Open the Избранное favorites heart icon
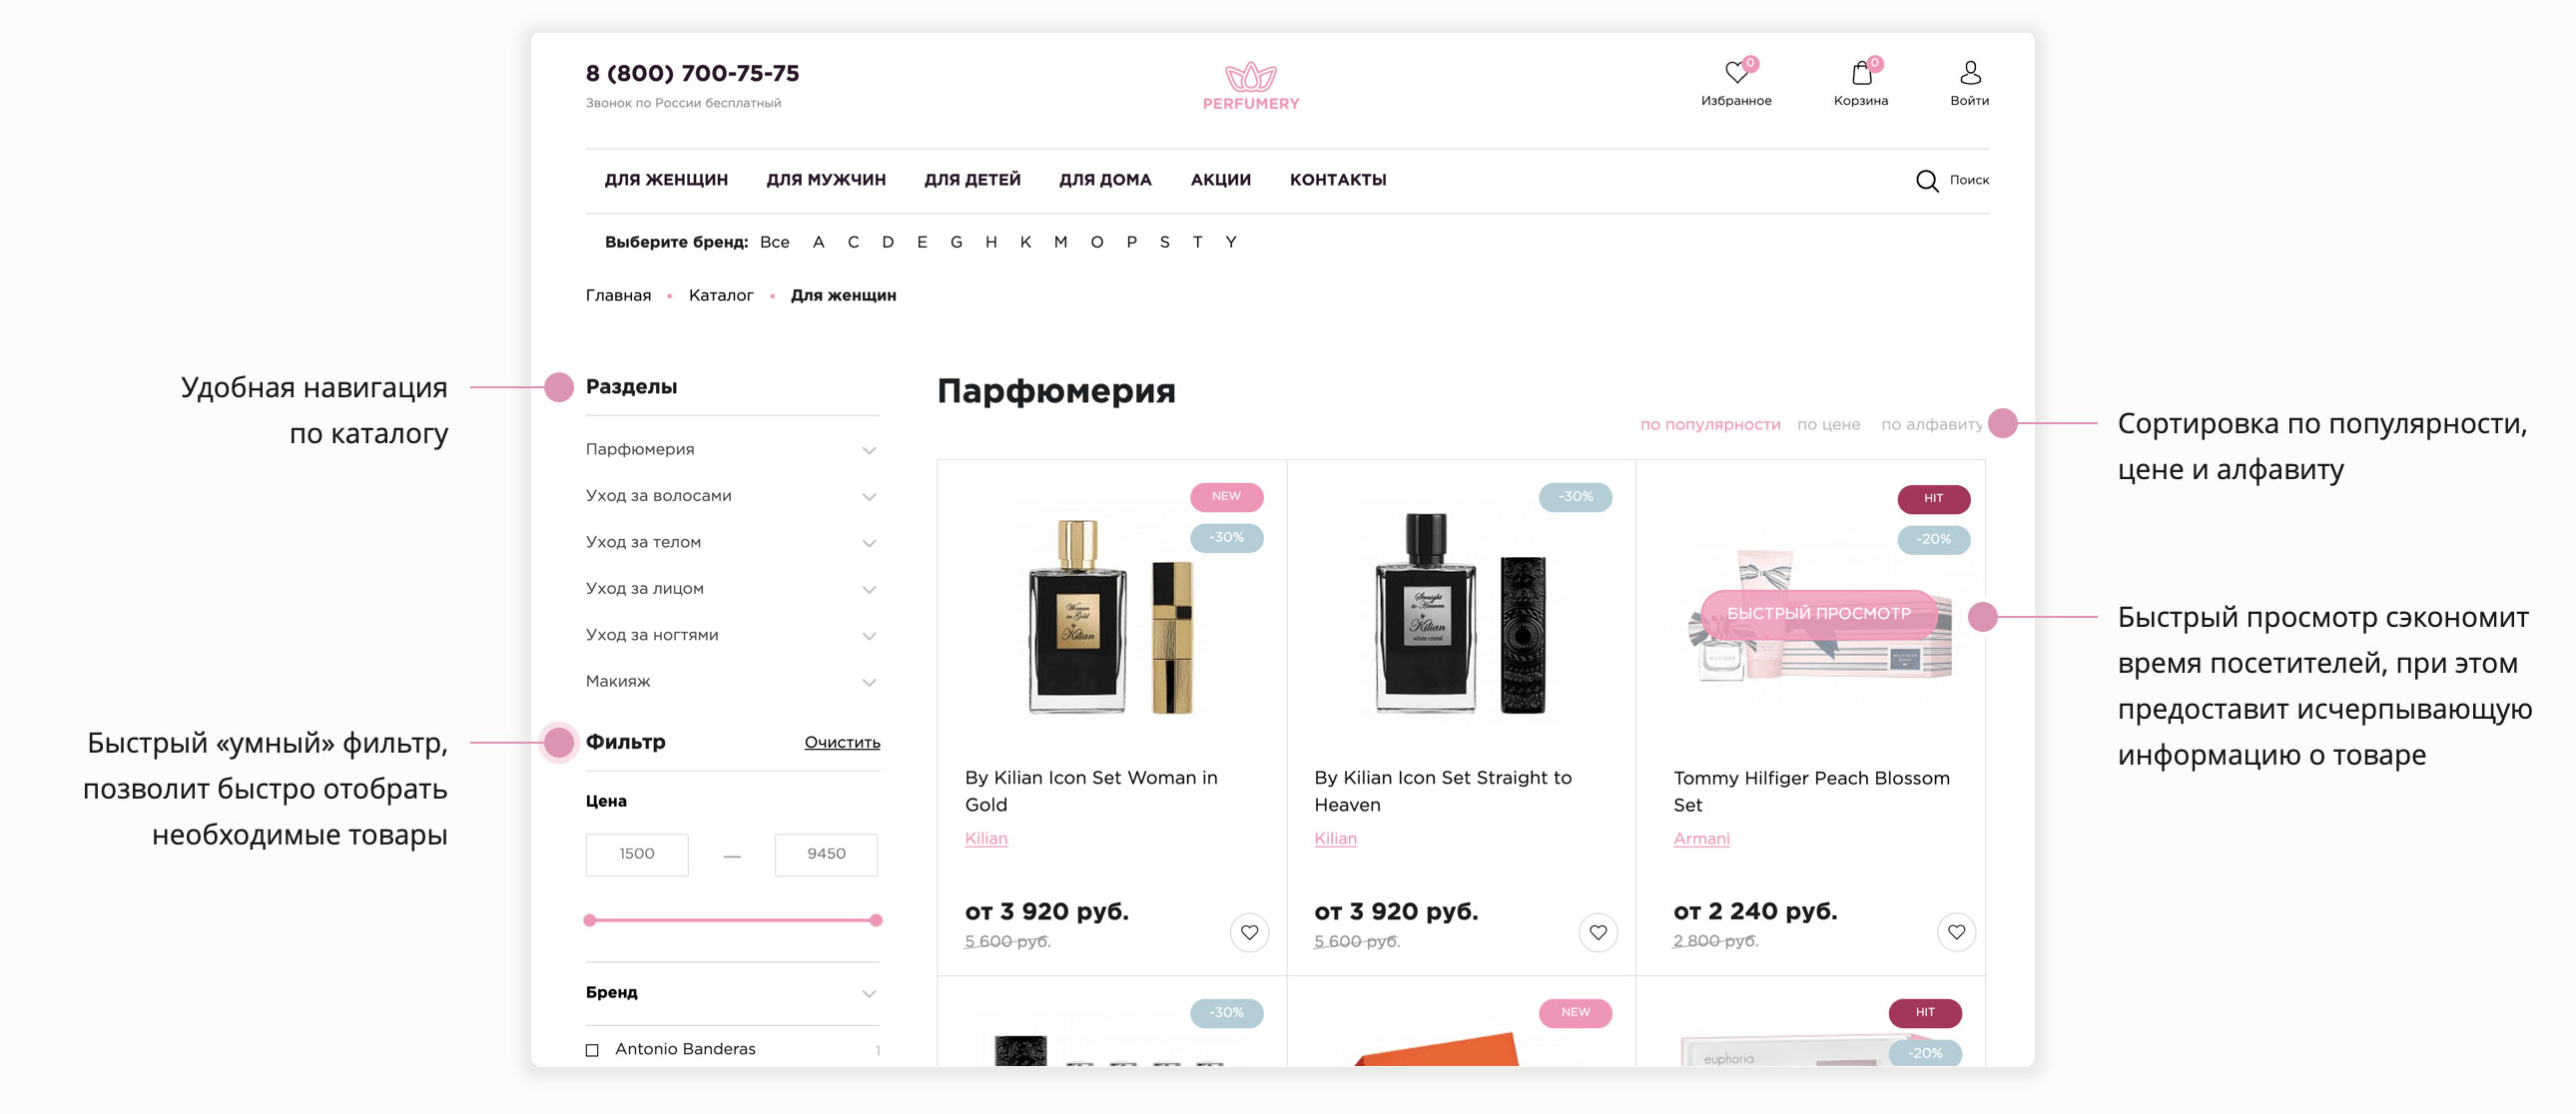The image size is (2576, 1114). point(1737,72)
